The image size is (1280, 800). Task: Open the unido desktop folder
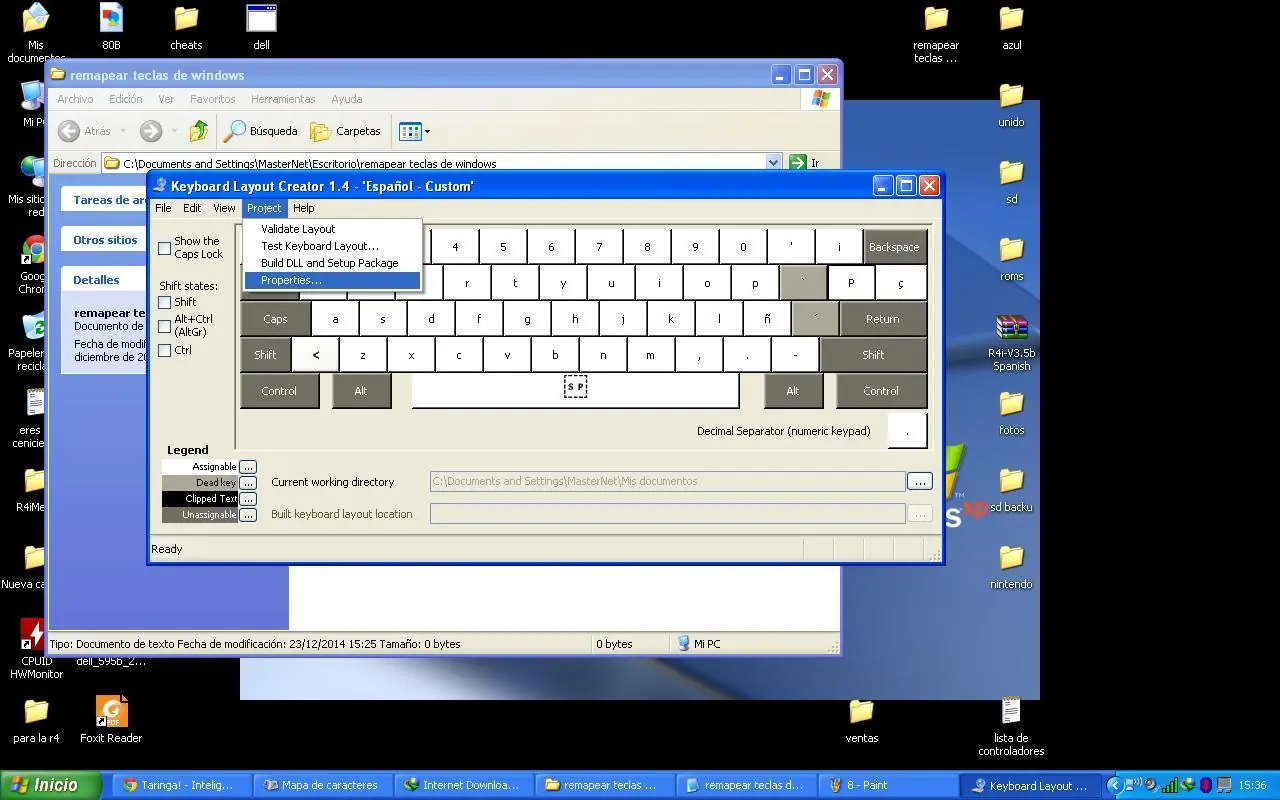point(1012,104)
